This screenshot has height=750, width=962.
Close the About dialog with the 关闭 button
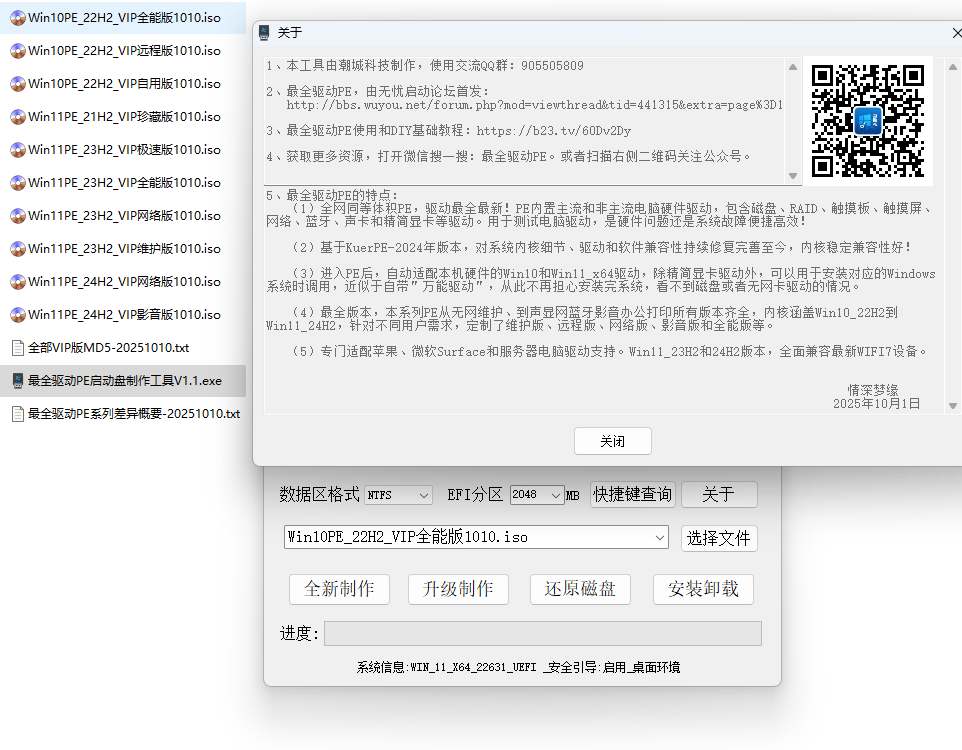click(x=612, y=440)
